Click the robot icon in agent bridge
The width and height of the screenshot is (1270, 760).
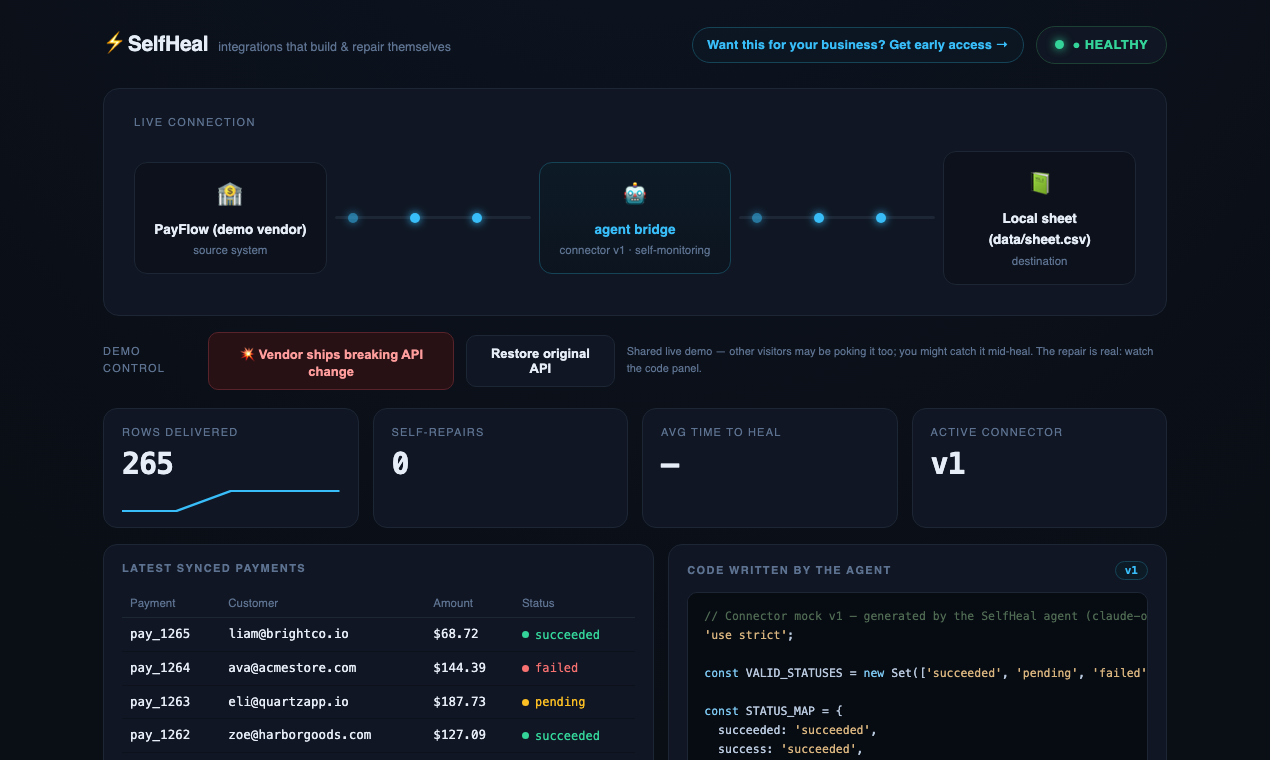click(635, 194)
